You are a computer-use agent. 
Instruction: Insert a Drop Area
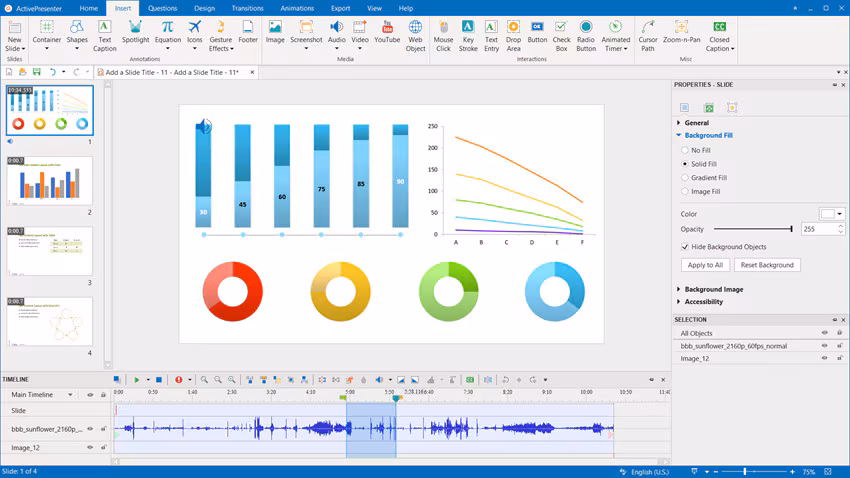(513, 35)
